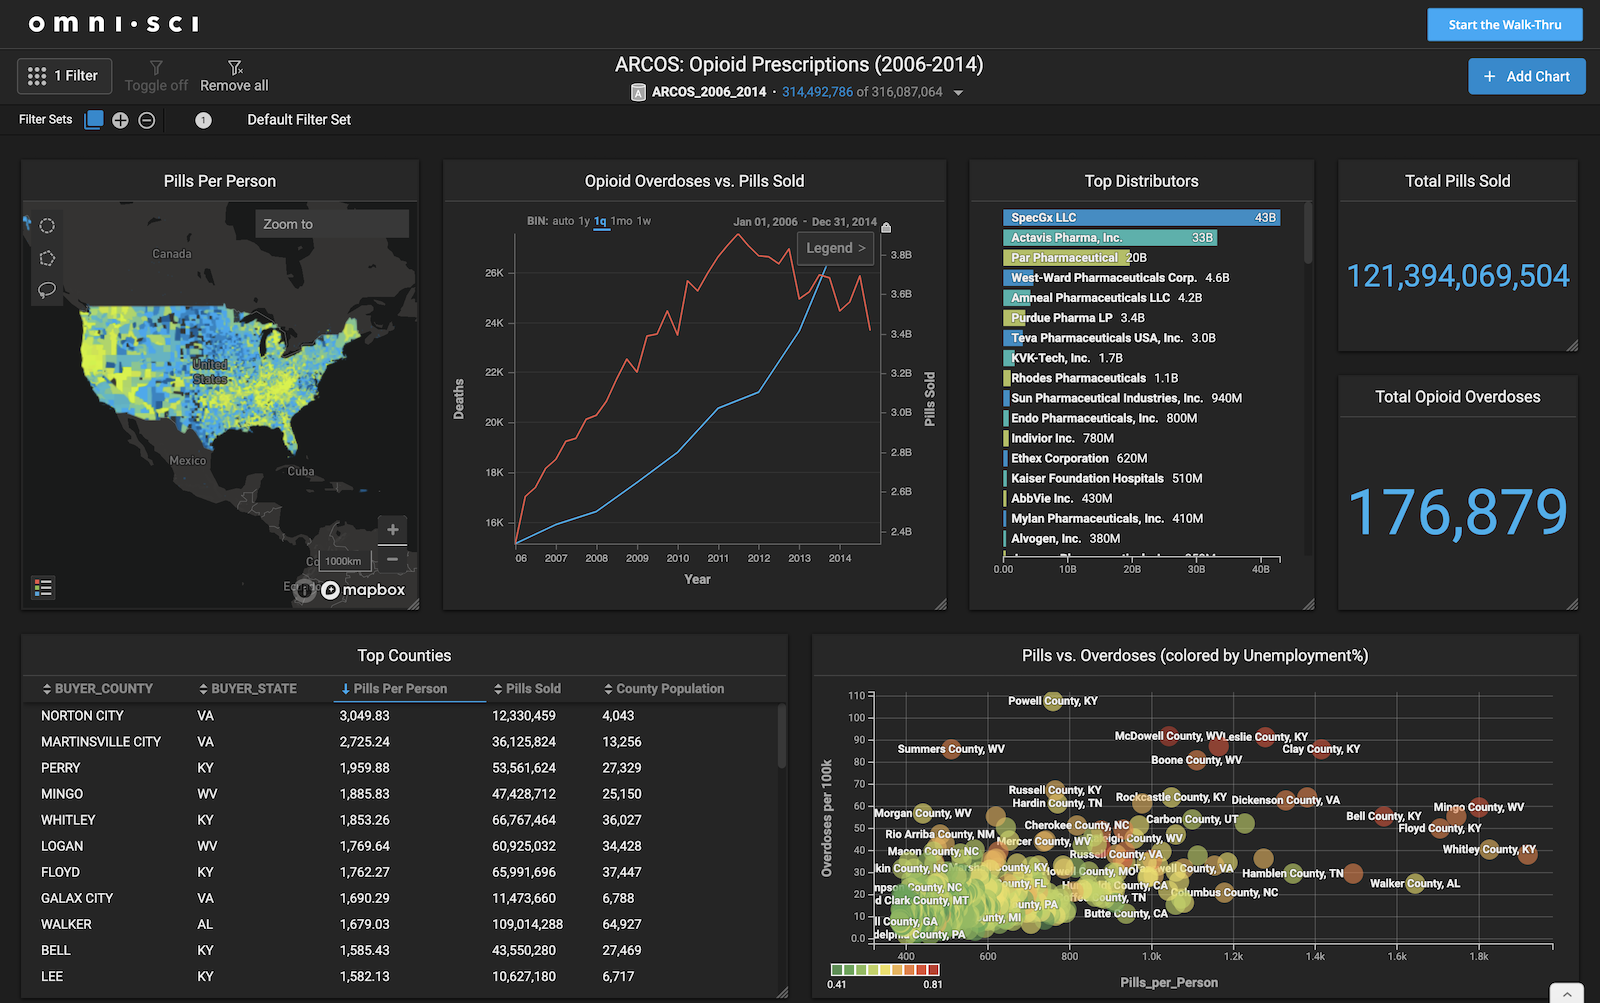1600x1003 pixels.
Task: Select NORTON CITY table row
Action: pyautogui.click(x=400, y=716)
